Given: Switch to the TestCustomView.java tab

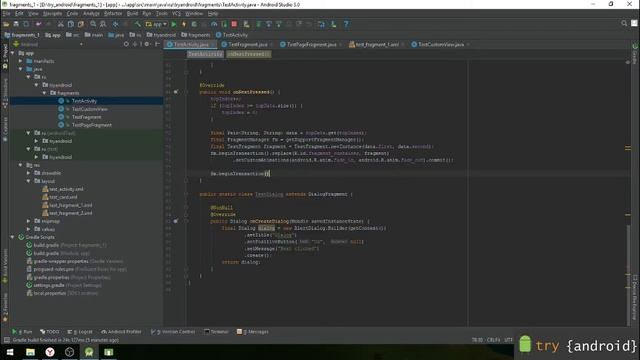Looking at the screenshot, I should click(x=441, y=44).
